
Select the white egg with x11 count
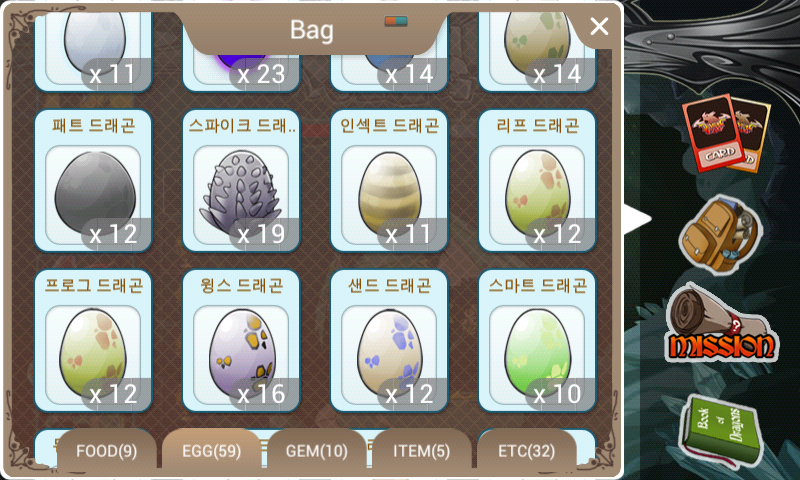[x=93, y=51]
